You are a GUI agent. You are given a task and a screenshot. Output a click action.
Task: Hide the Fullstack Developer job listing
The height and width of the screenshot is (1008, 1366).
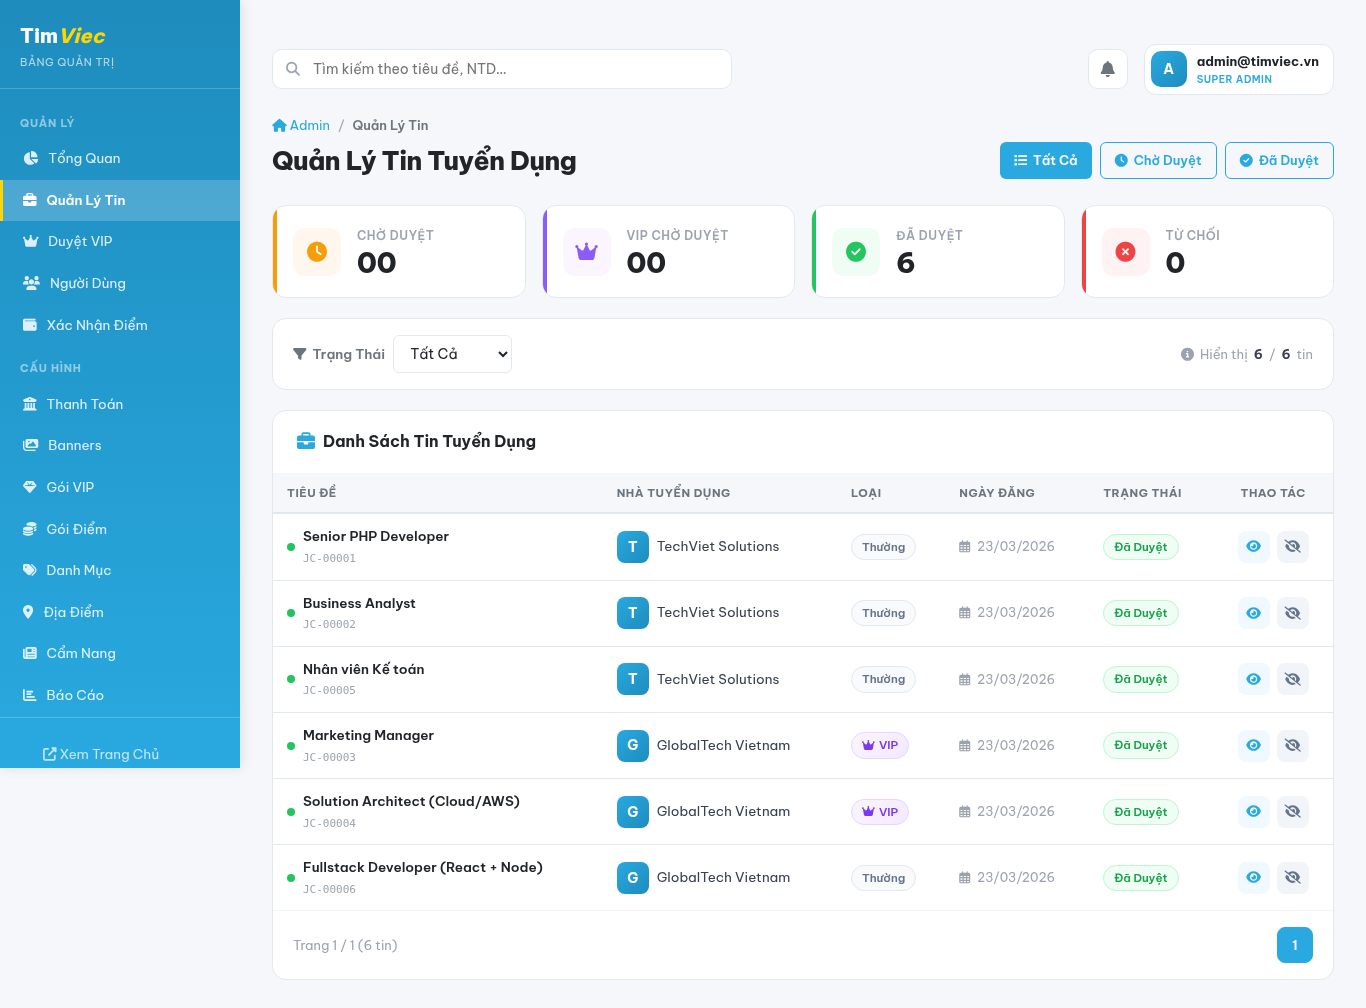(1292, 877)
